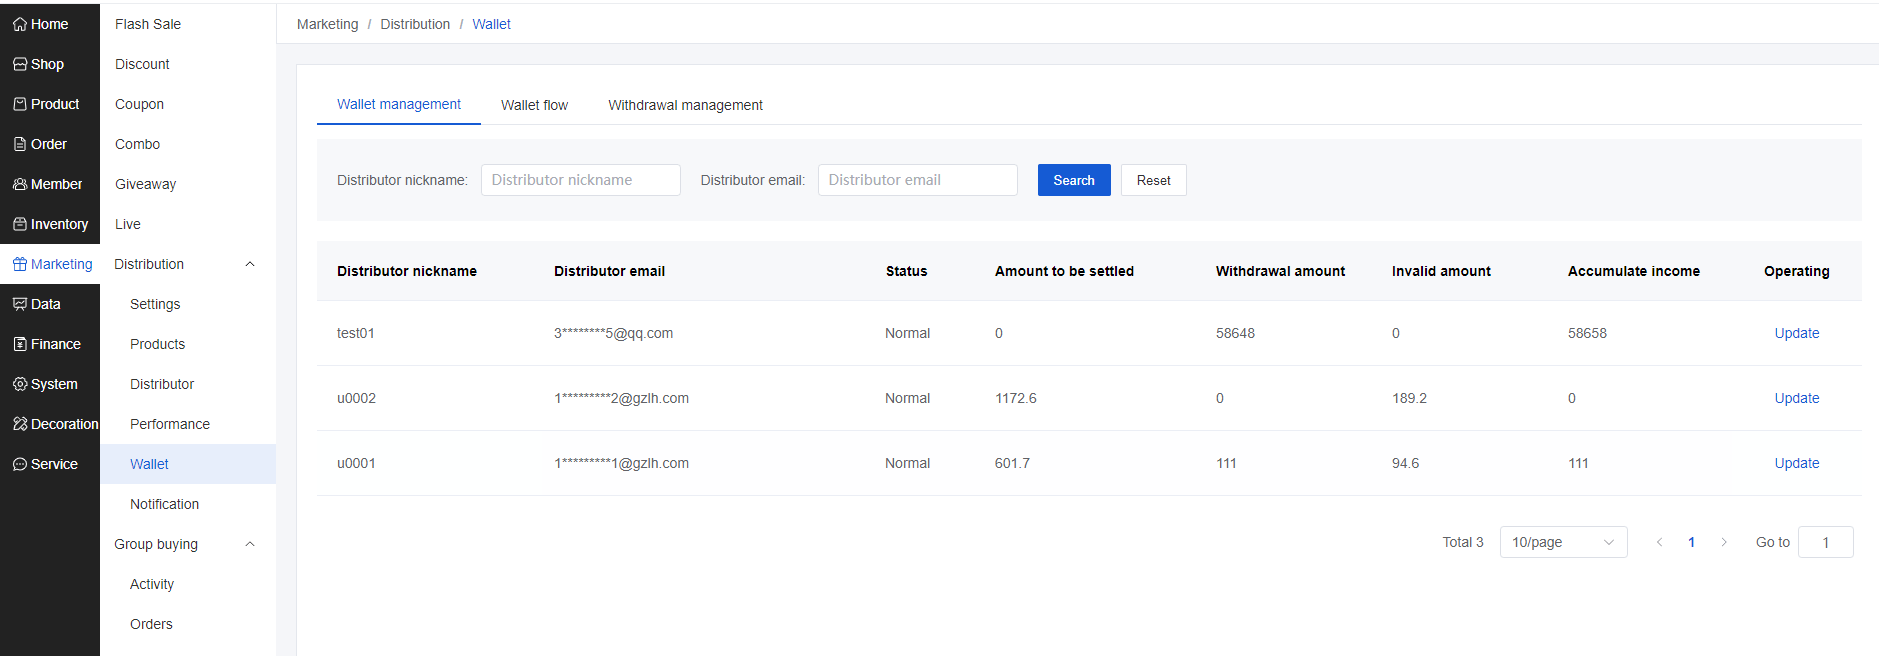Click the Reset button
The width and height of the screenshot is (1879, 656).
[x=1153, y=180]
